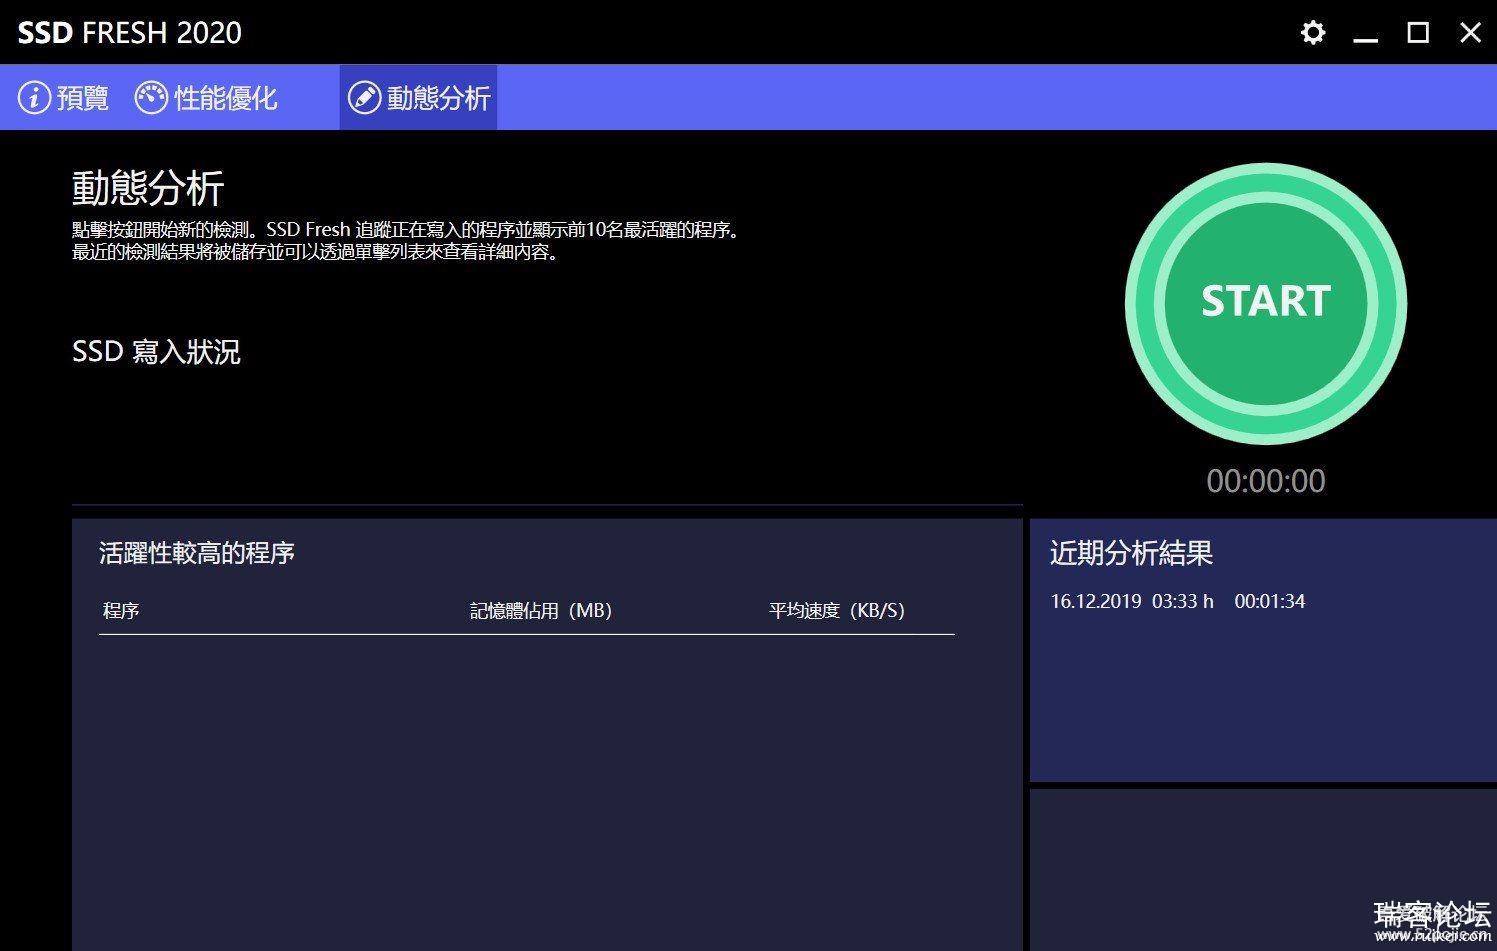Click the info icon beside 預覽

[x=34, y=98]
